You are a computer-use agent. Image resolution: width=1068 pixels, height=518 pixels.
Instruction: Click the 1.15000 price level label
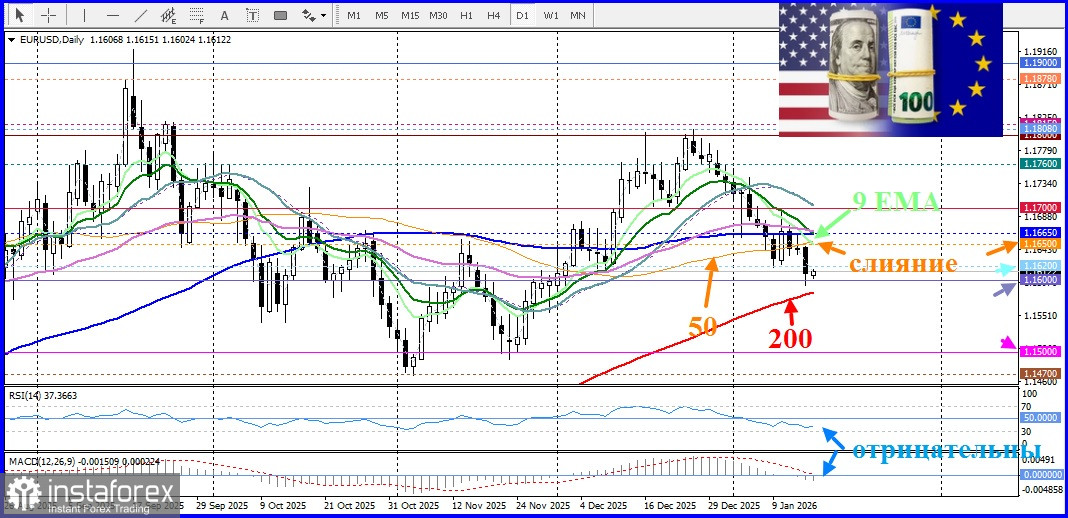[x=1040, y=351]
